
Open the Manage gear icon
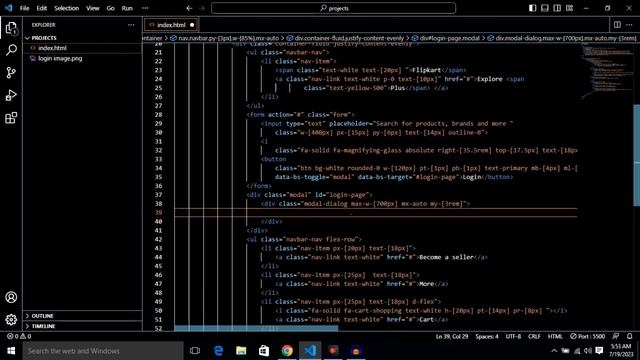(11, 319)
